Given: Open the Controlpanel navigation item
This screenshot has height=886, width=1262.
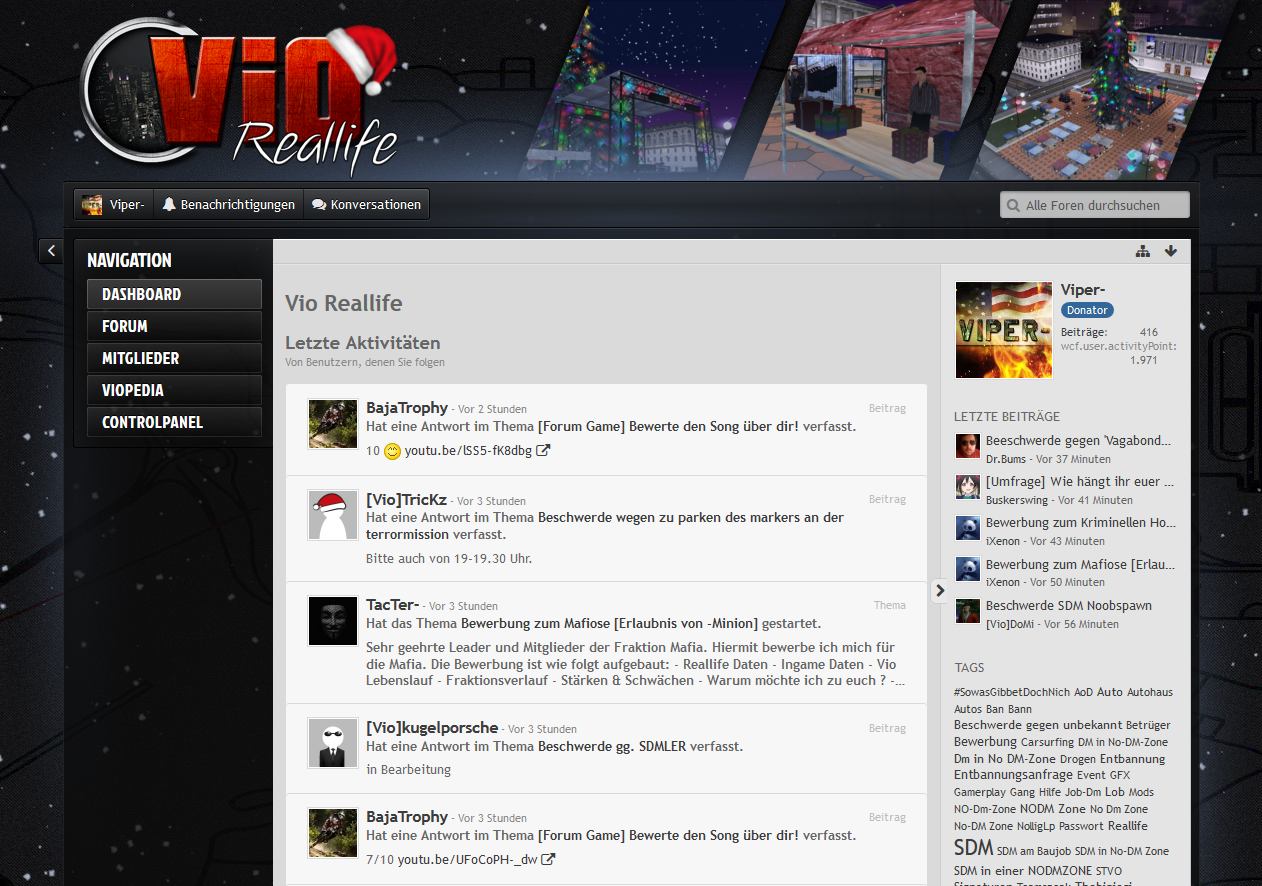Looking at the screenshot, I should (x=174, y=422).
